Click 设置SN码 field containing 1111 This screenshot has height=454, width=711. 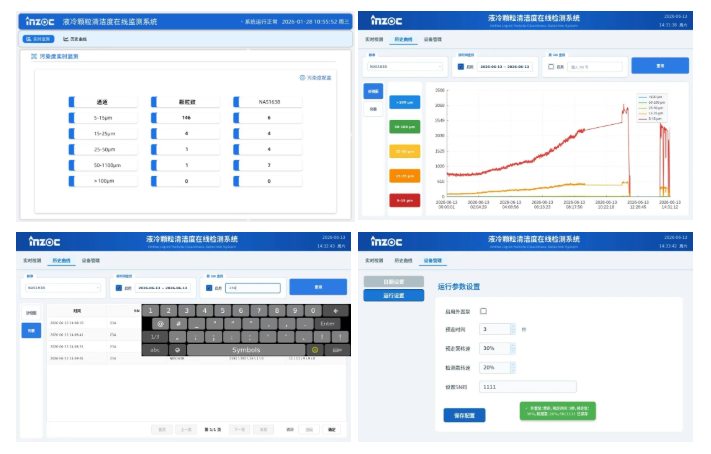point(528,387)
